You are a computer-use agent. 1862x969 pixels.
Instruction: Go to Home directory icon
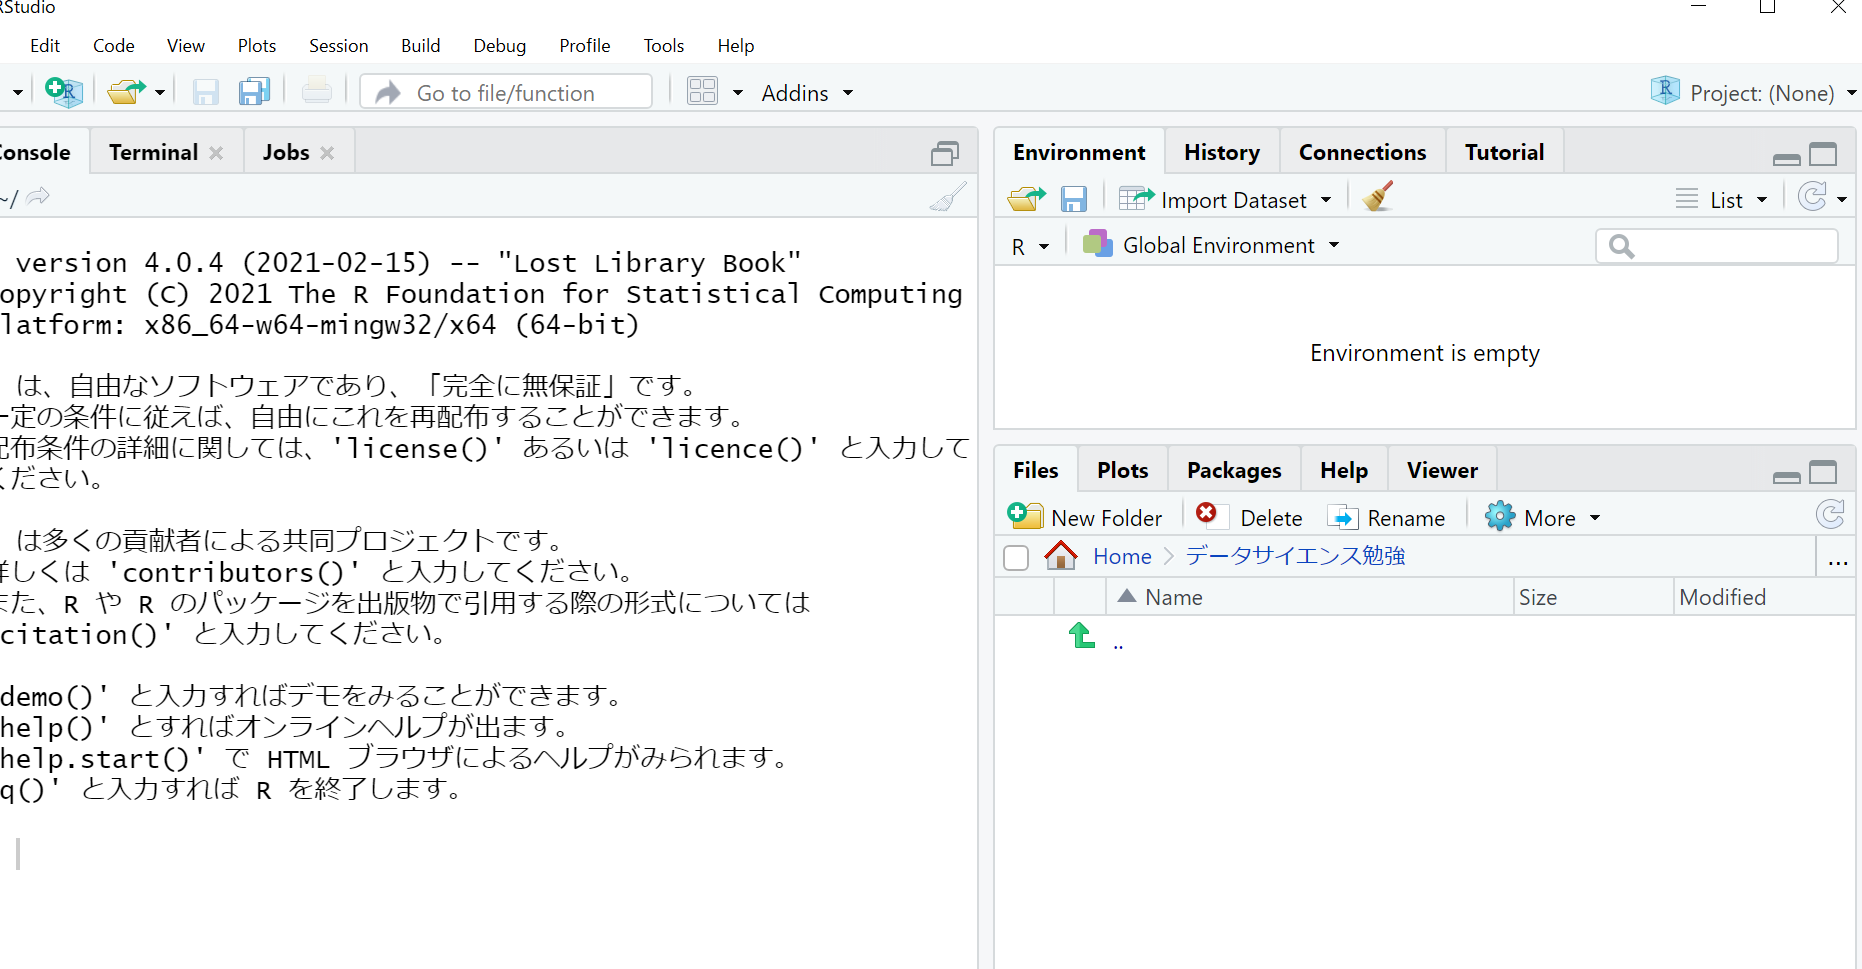pyautogui.click(x=1061, y=555)
